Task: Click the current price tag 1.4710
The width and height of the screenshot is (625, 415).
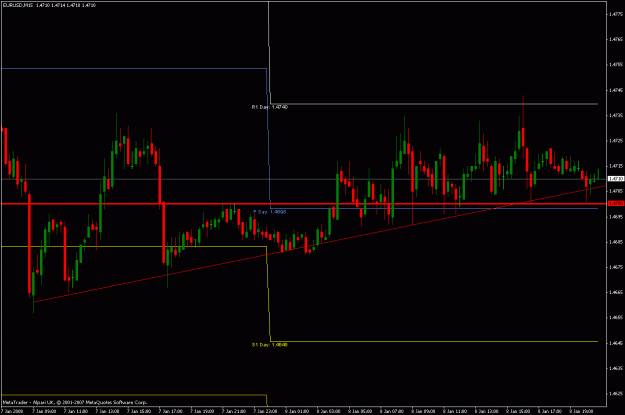Action: (x=616, y=179)
